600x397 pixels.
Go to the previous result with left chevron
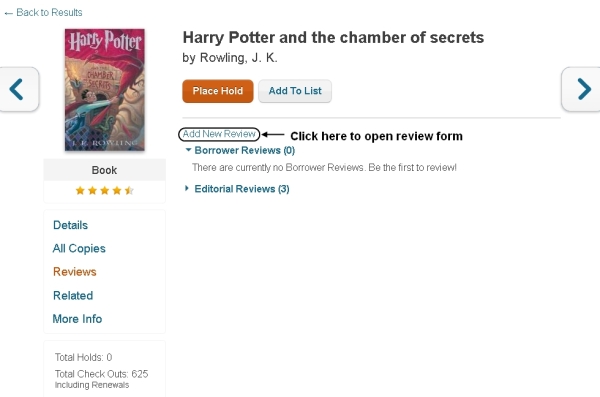pos(18,89)
